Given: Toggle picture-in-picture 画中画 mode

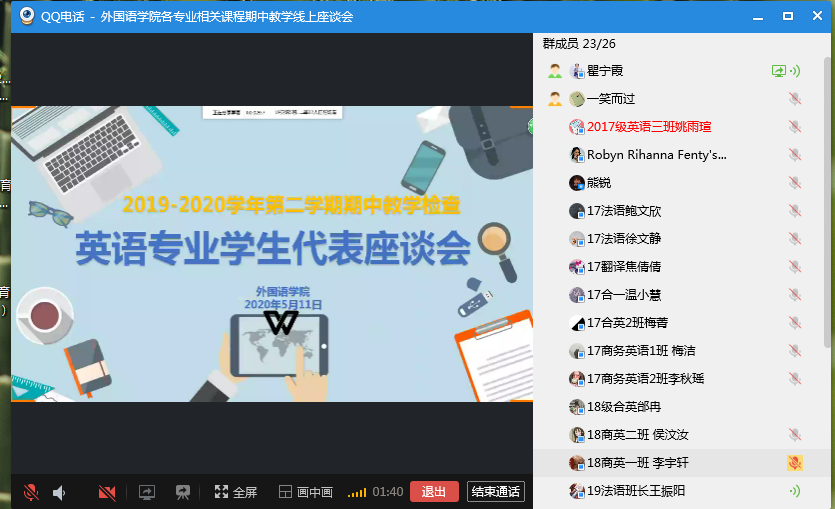Looking at the screenshot, I should coord(305,492).
